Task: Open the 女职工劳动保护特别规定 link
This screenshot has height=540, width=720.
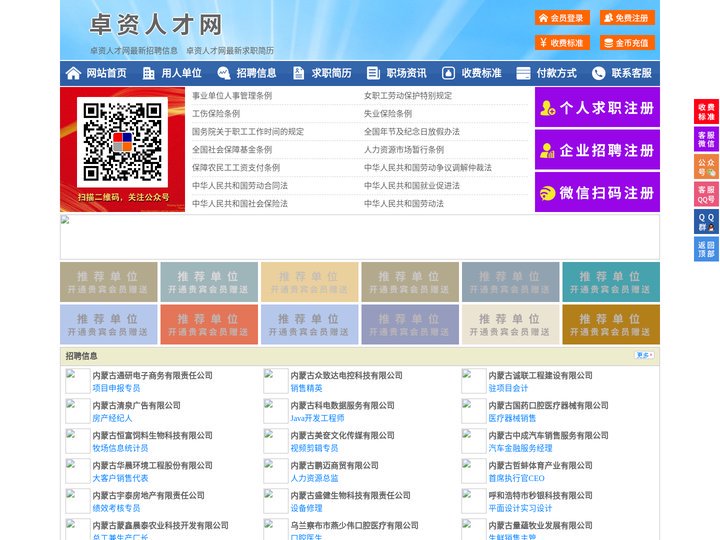Action: click(408, 96)
